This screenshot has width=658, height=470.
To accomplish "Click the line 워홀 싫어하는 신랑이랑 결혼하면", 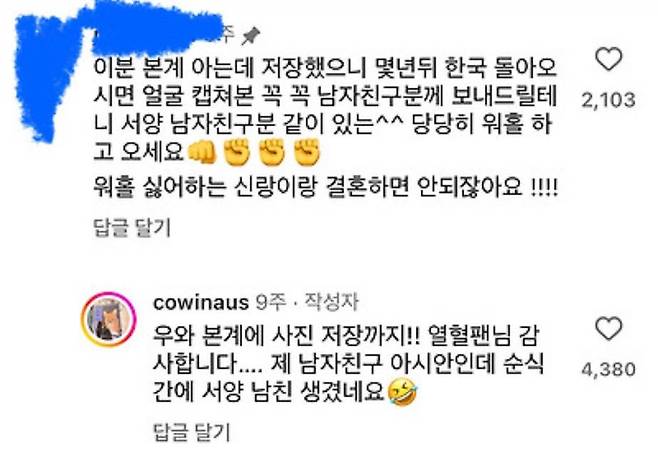I will pos(325,188).
